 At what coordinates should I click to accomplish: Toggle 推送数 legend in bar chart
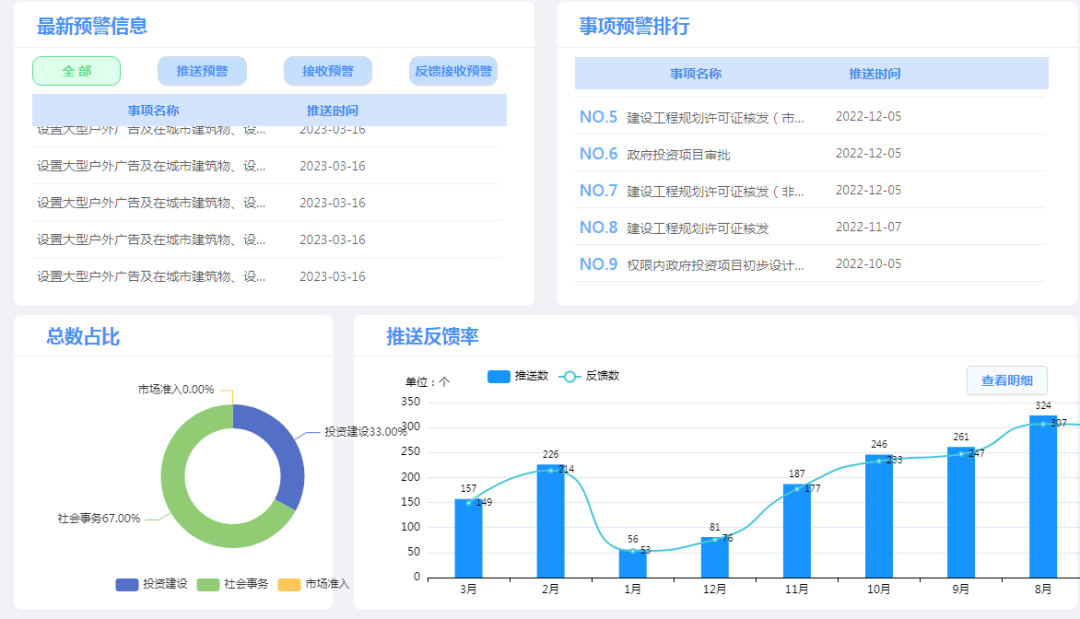coord(518,376)
